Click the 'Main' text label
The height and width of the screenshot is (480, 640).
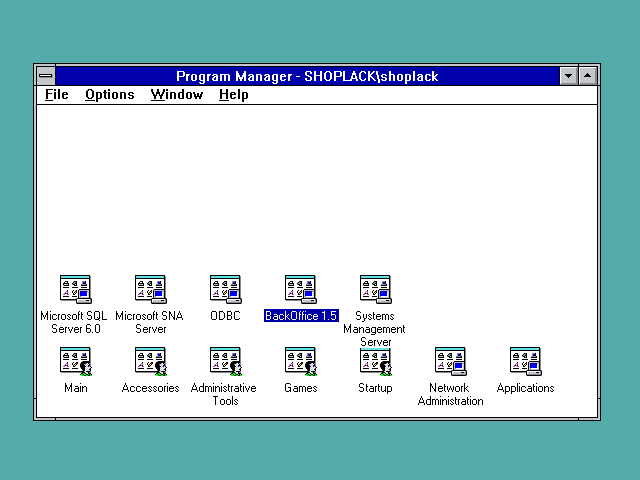76,388
